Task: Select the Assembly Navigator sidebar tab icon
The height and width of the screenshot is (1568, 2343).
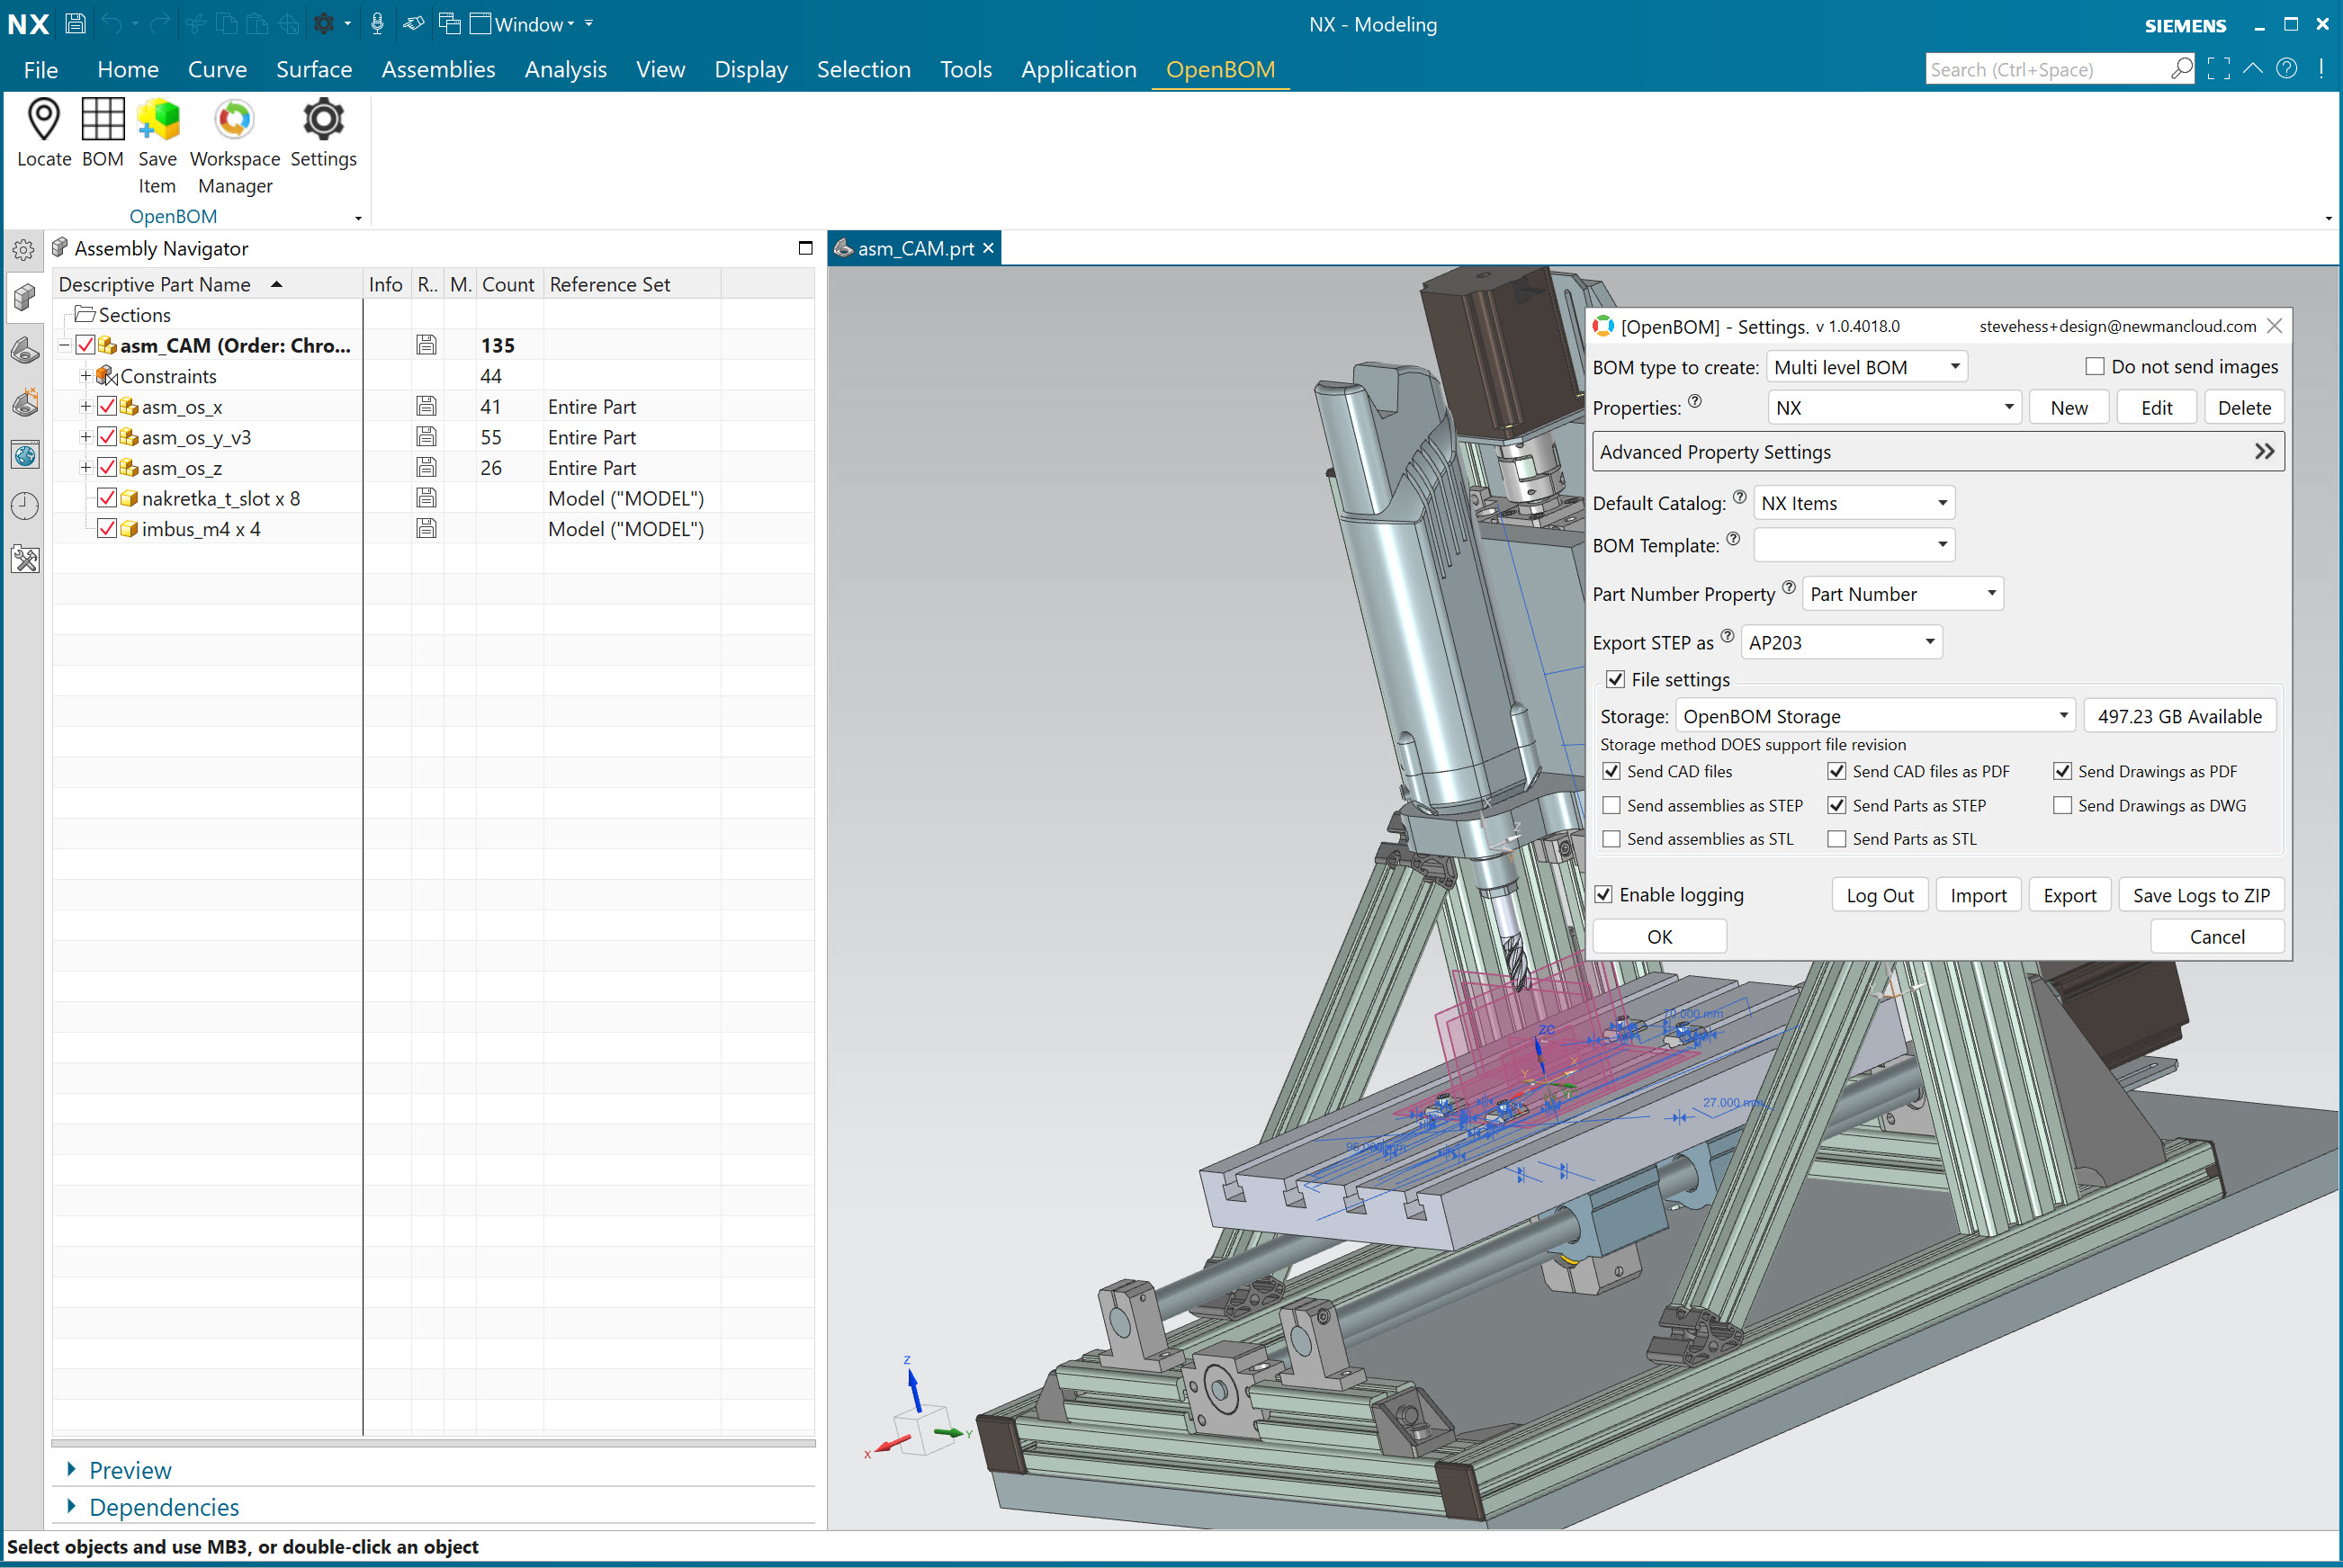Action: pyautogui.click(x=25, y=298)
